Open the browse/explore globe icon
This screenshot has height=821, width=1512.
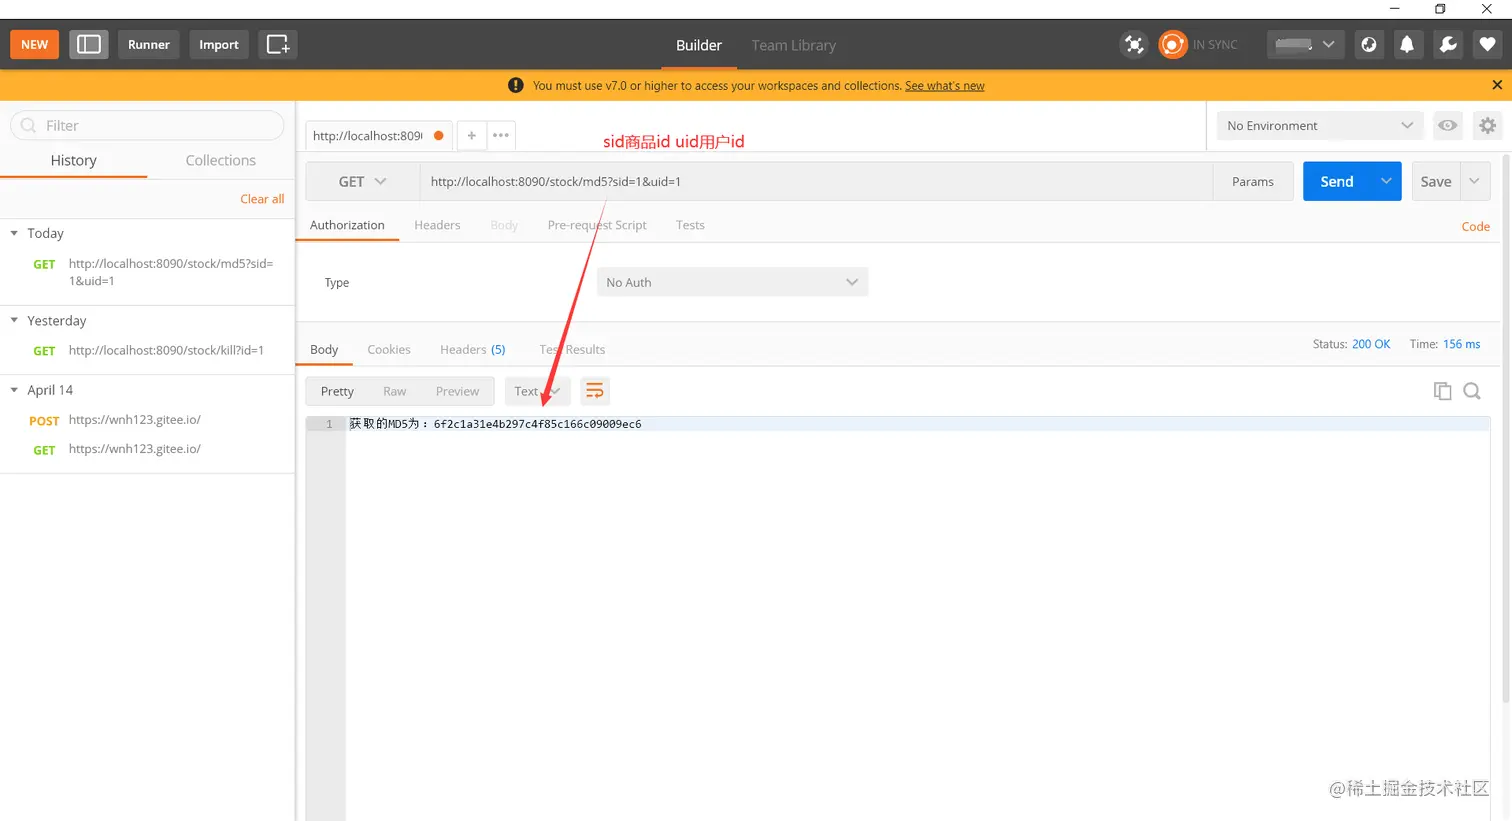click(1369, 44)
